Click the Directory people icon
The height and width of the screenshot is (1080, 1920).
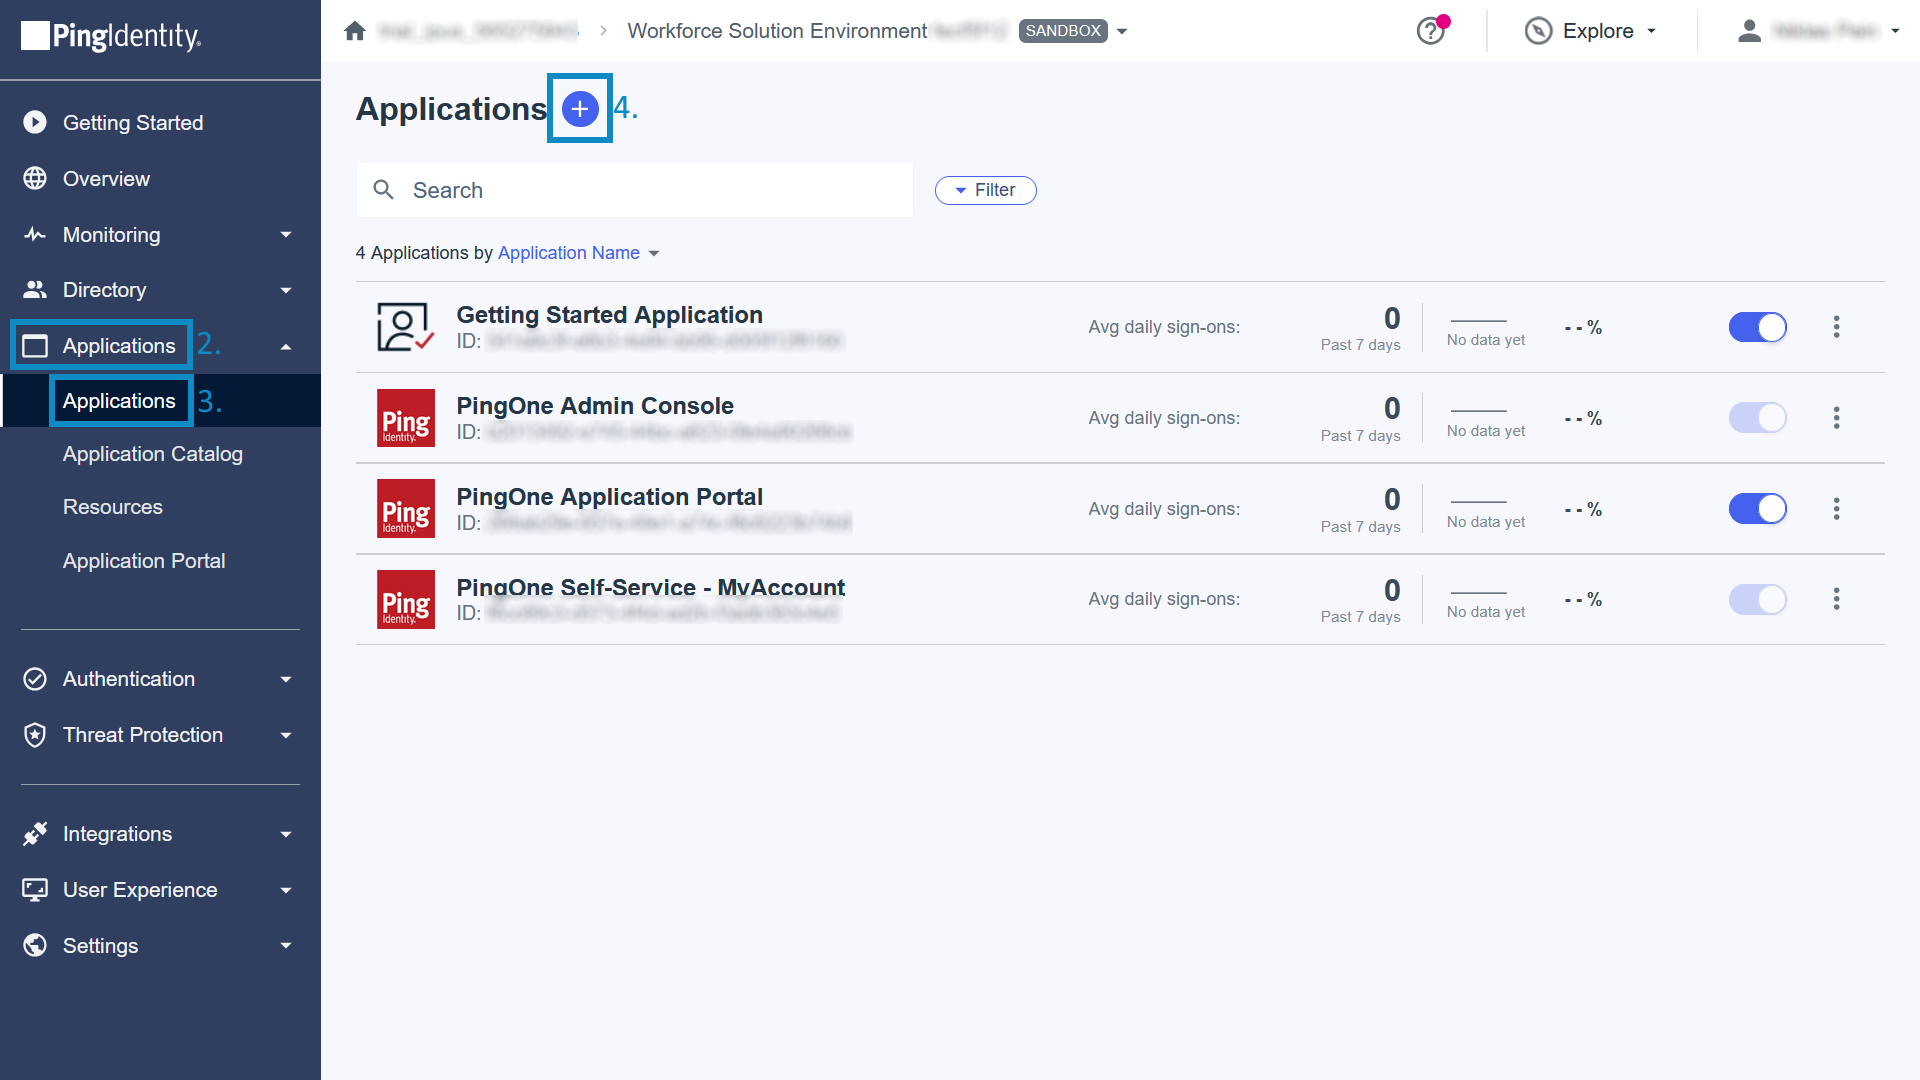point(35,289)
